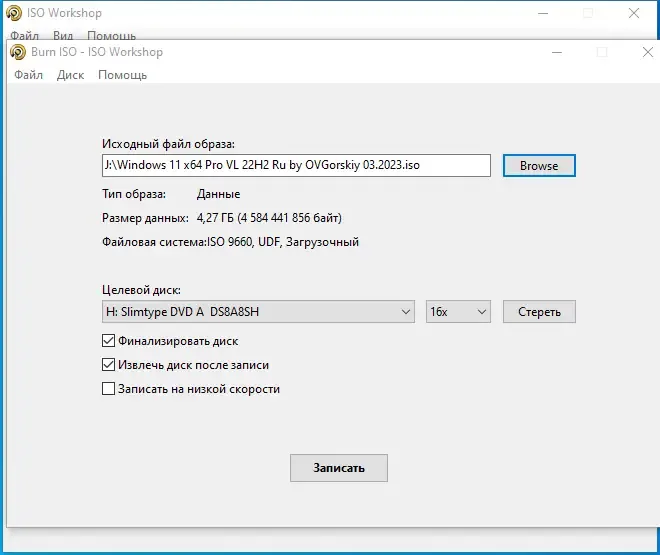Image resolution: width=660 pixels, height=555 pixels.
Task: Close the main ISO Workshop window
Action: pyautogui.click(x=634, y=13)
